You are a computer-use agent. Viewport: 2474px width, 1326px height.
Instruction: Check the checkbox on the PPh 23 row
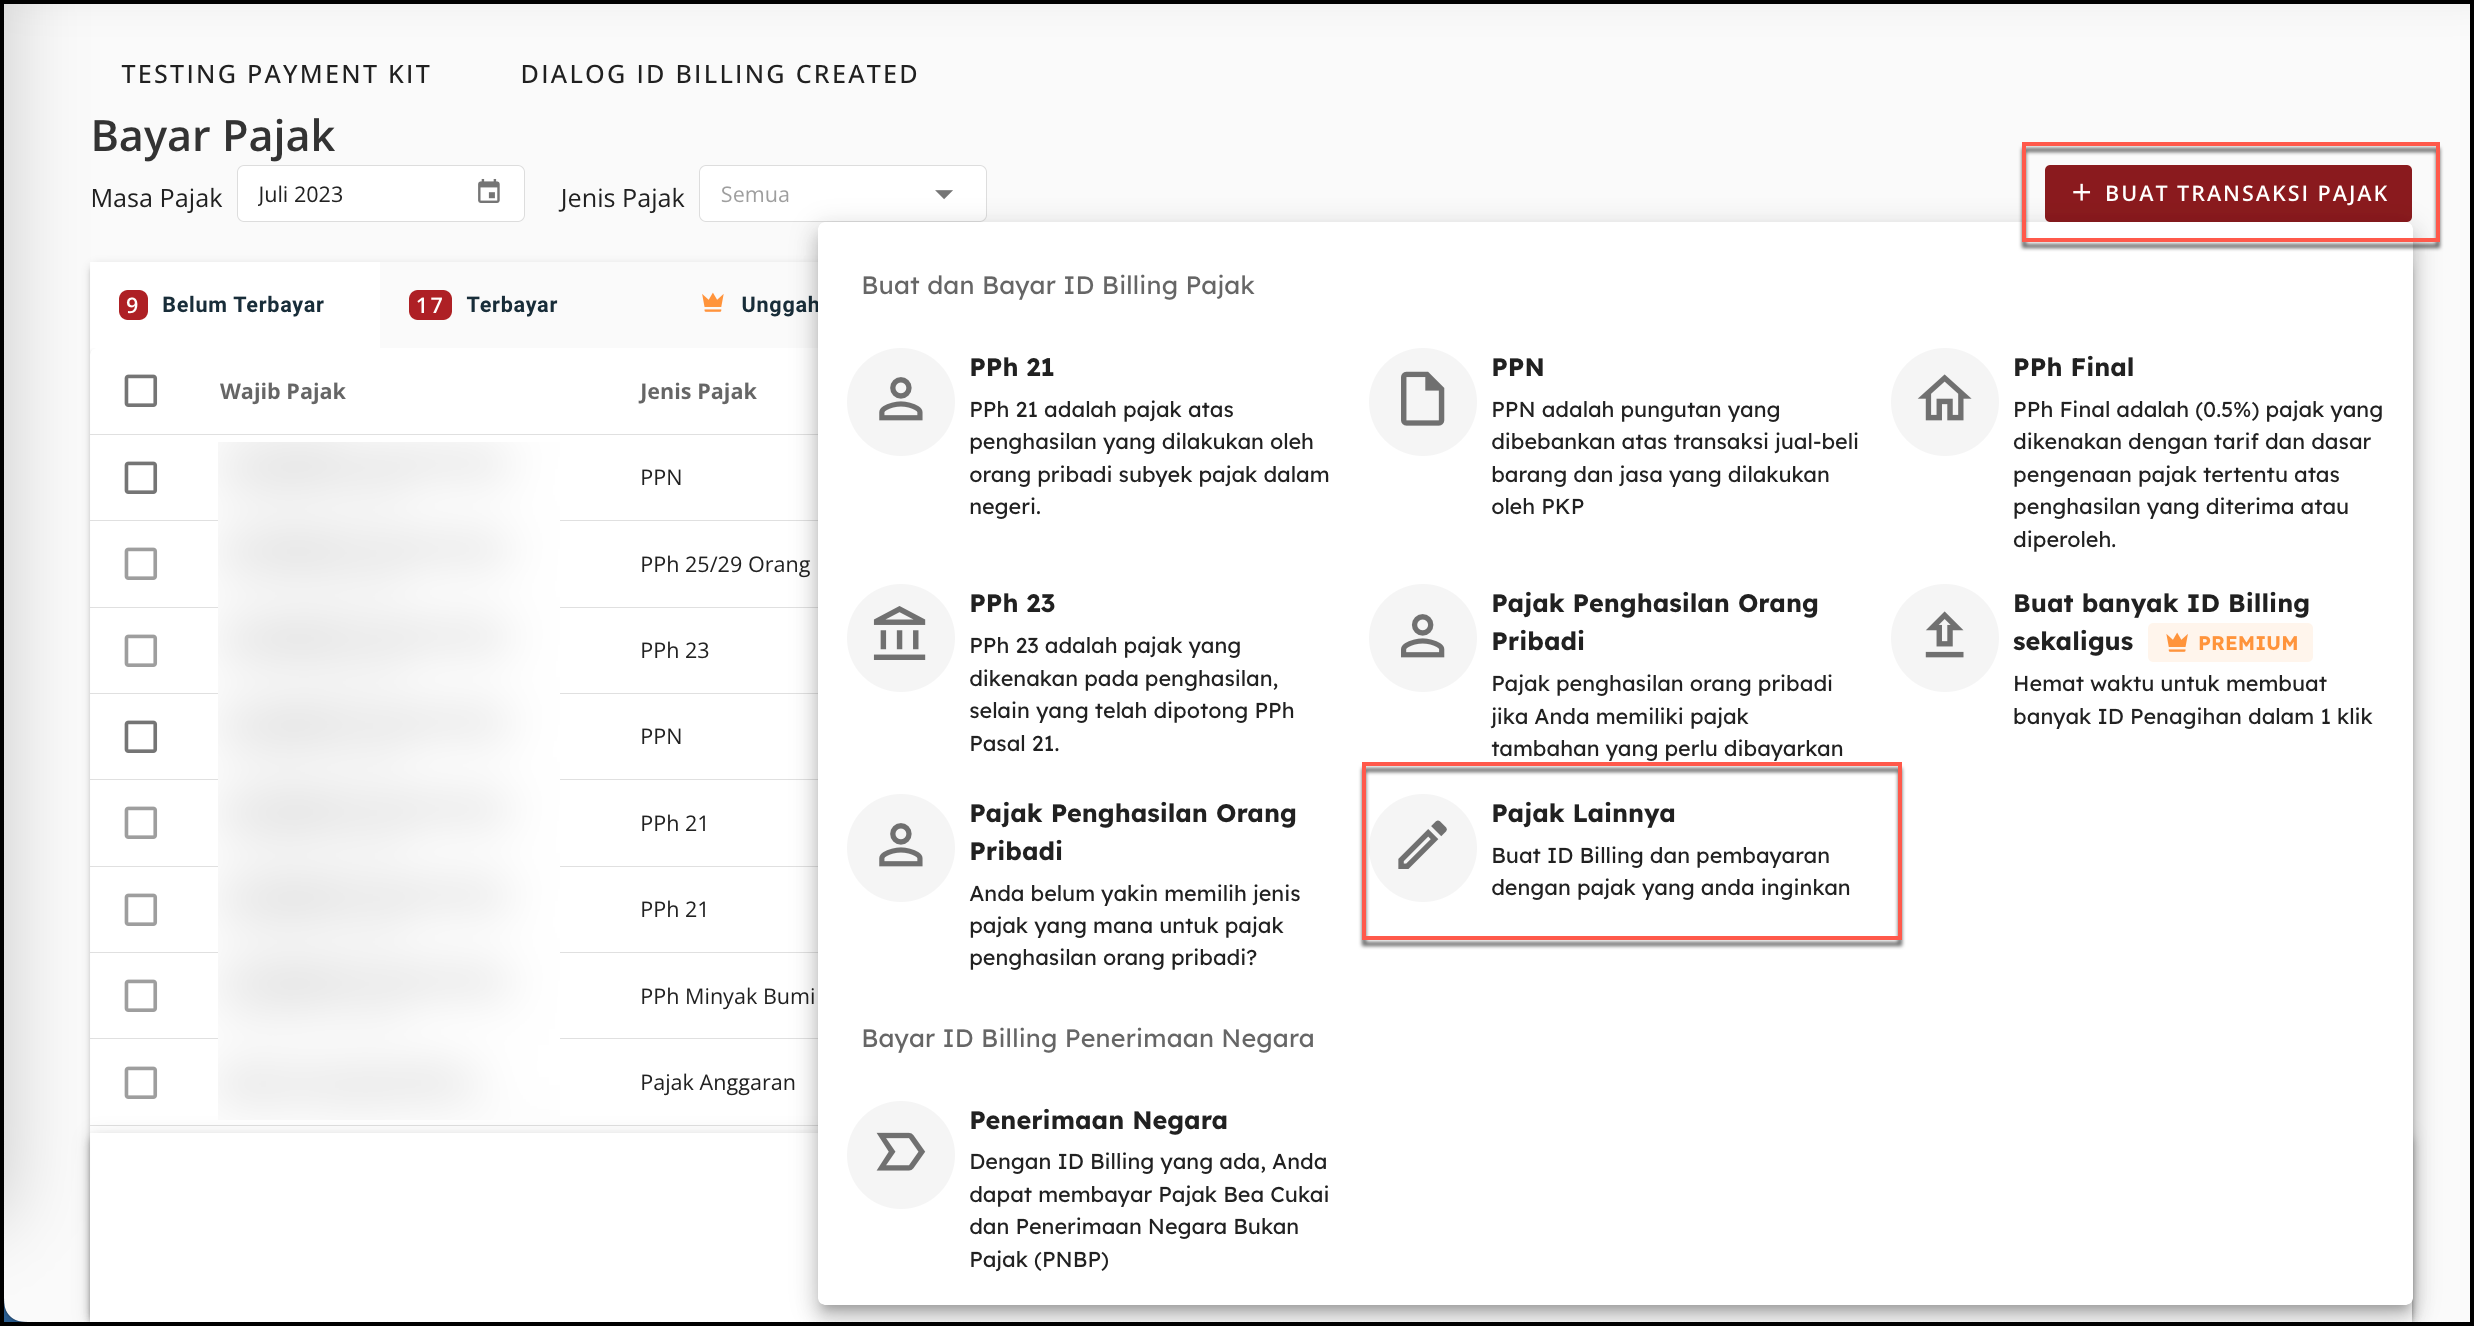coord(141,650)
